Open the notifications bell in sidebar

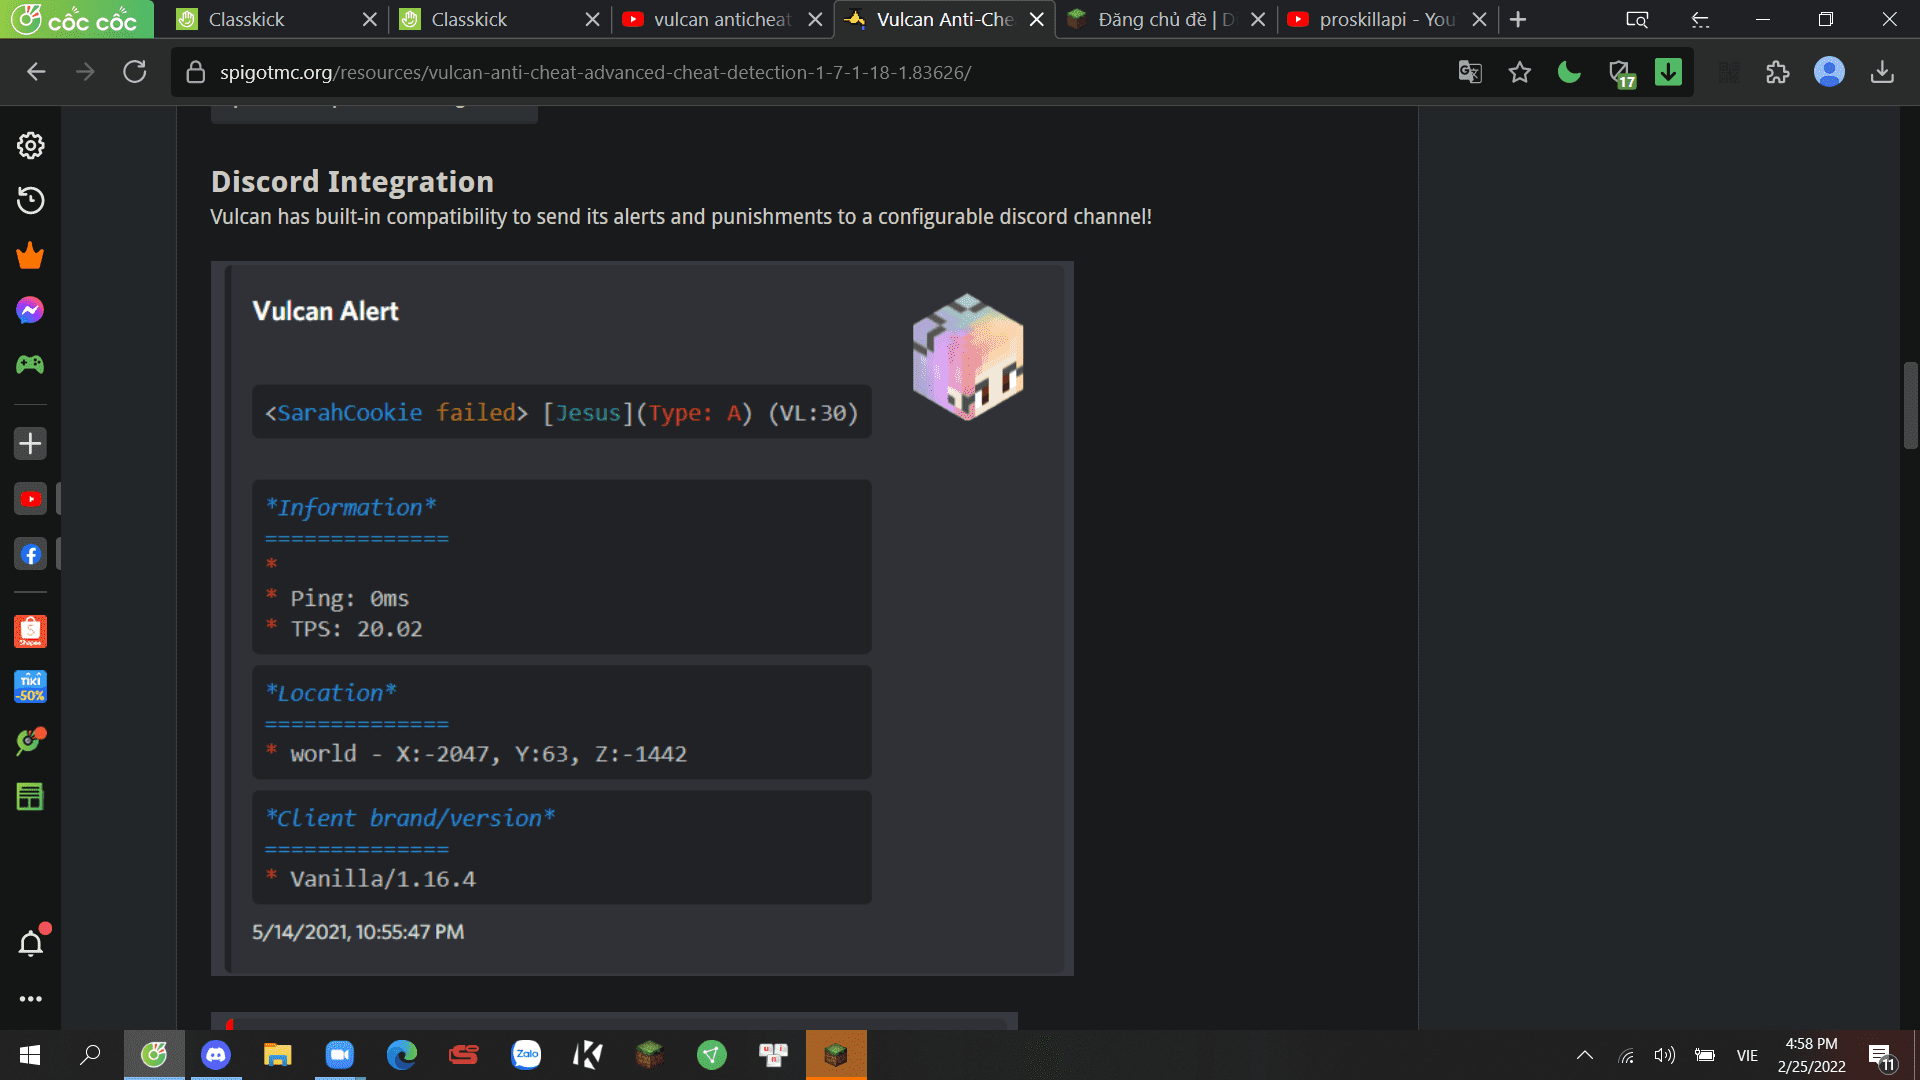pyautogui.click(x=30, y=943)
